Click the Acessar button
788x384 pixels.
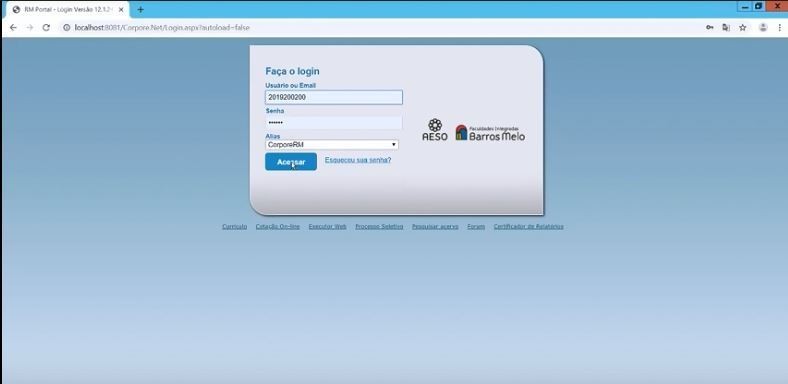click(291, 162)
